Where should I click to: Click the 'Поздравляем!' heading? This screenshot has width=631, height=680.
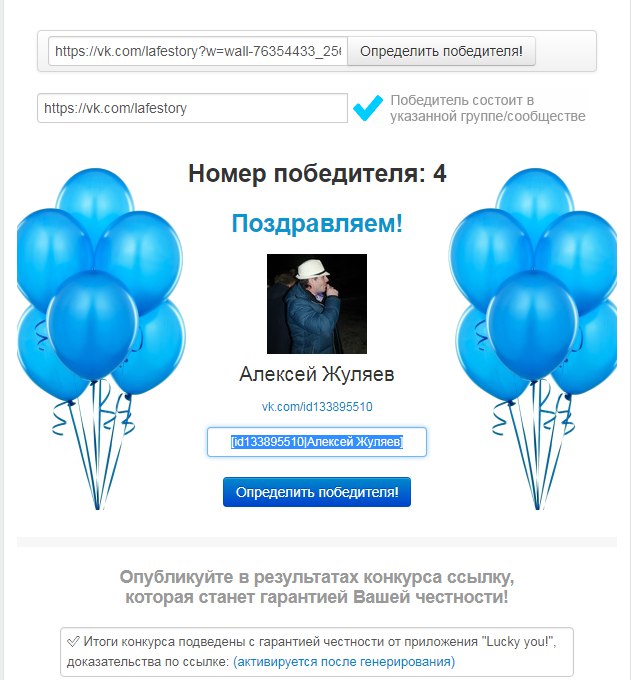pos(317,224)
